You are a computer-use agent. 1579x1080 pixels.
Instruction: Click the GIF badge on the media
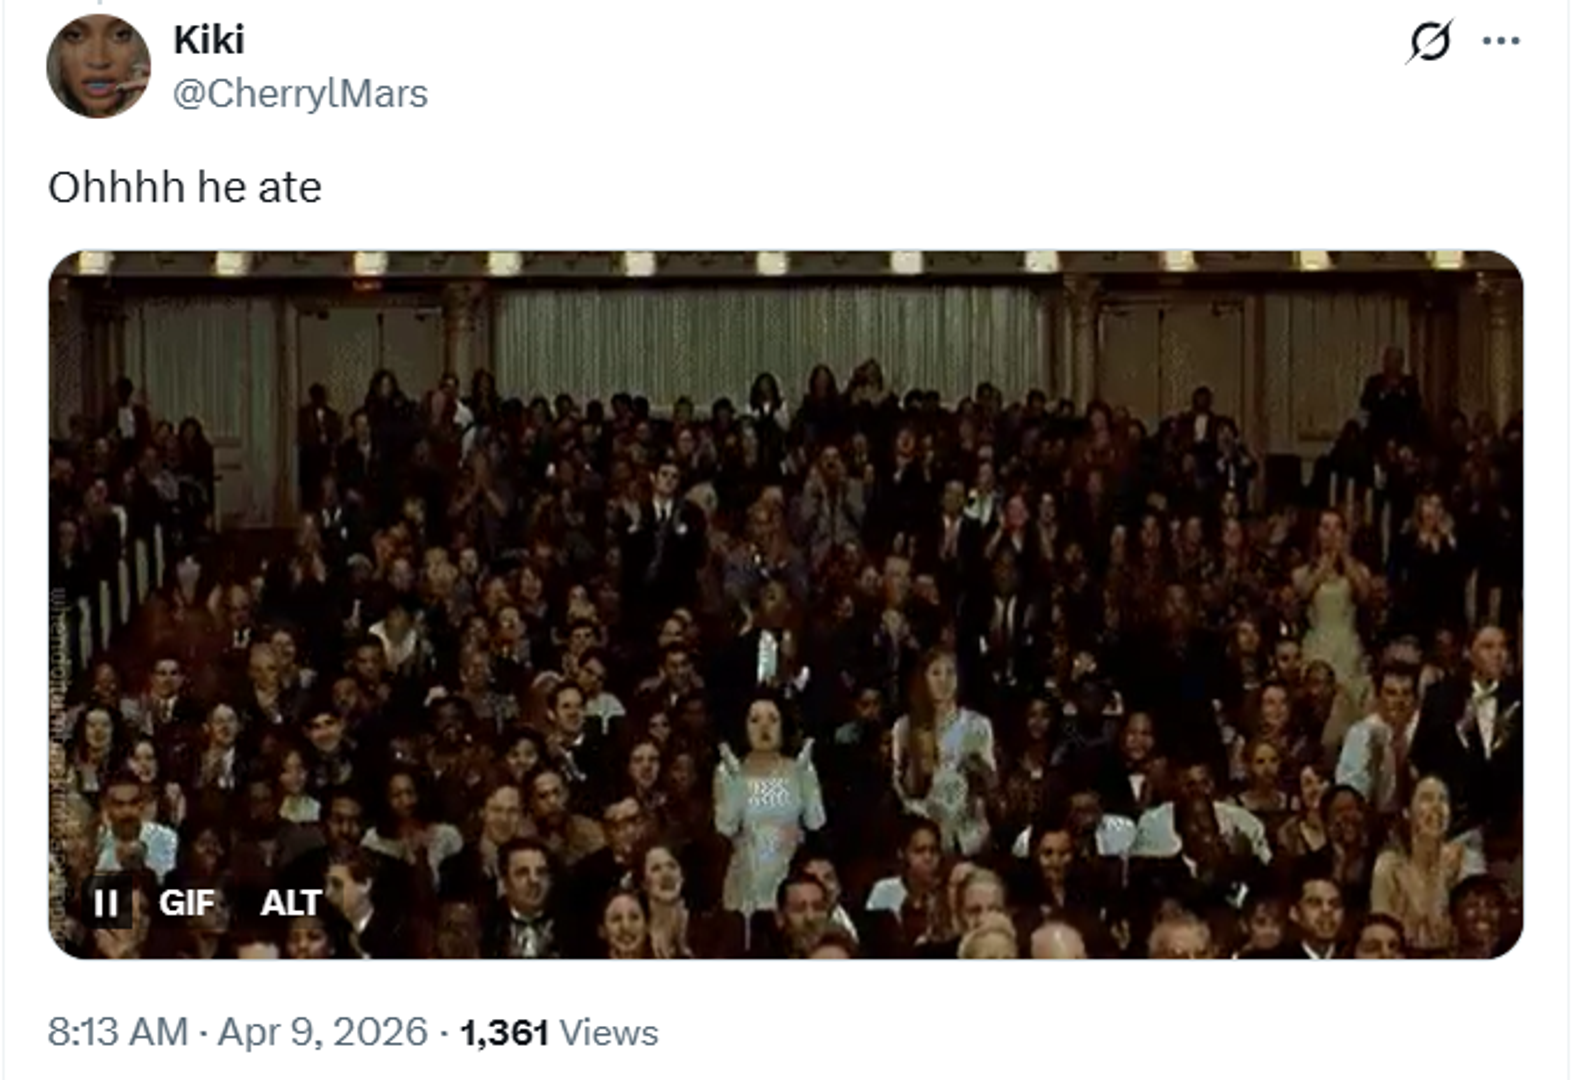[187, 903]
